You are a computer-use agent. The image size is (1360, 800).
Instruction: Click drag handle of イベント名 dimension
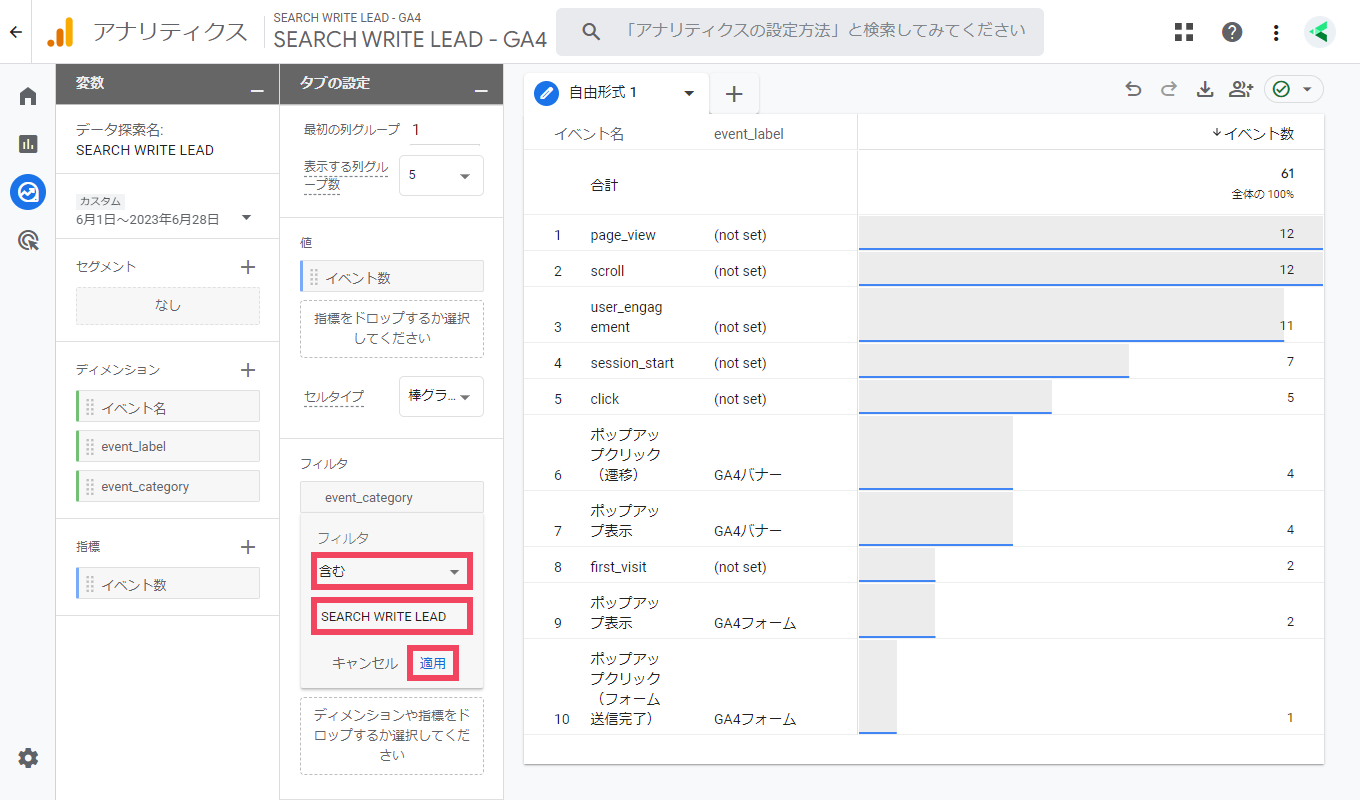(90, 407)
